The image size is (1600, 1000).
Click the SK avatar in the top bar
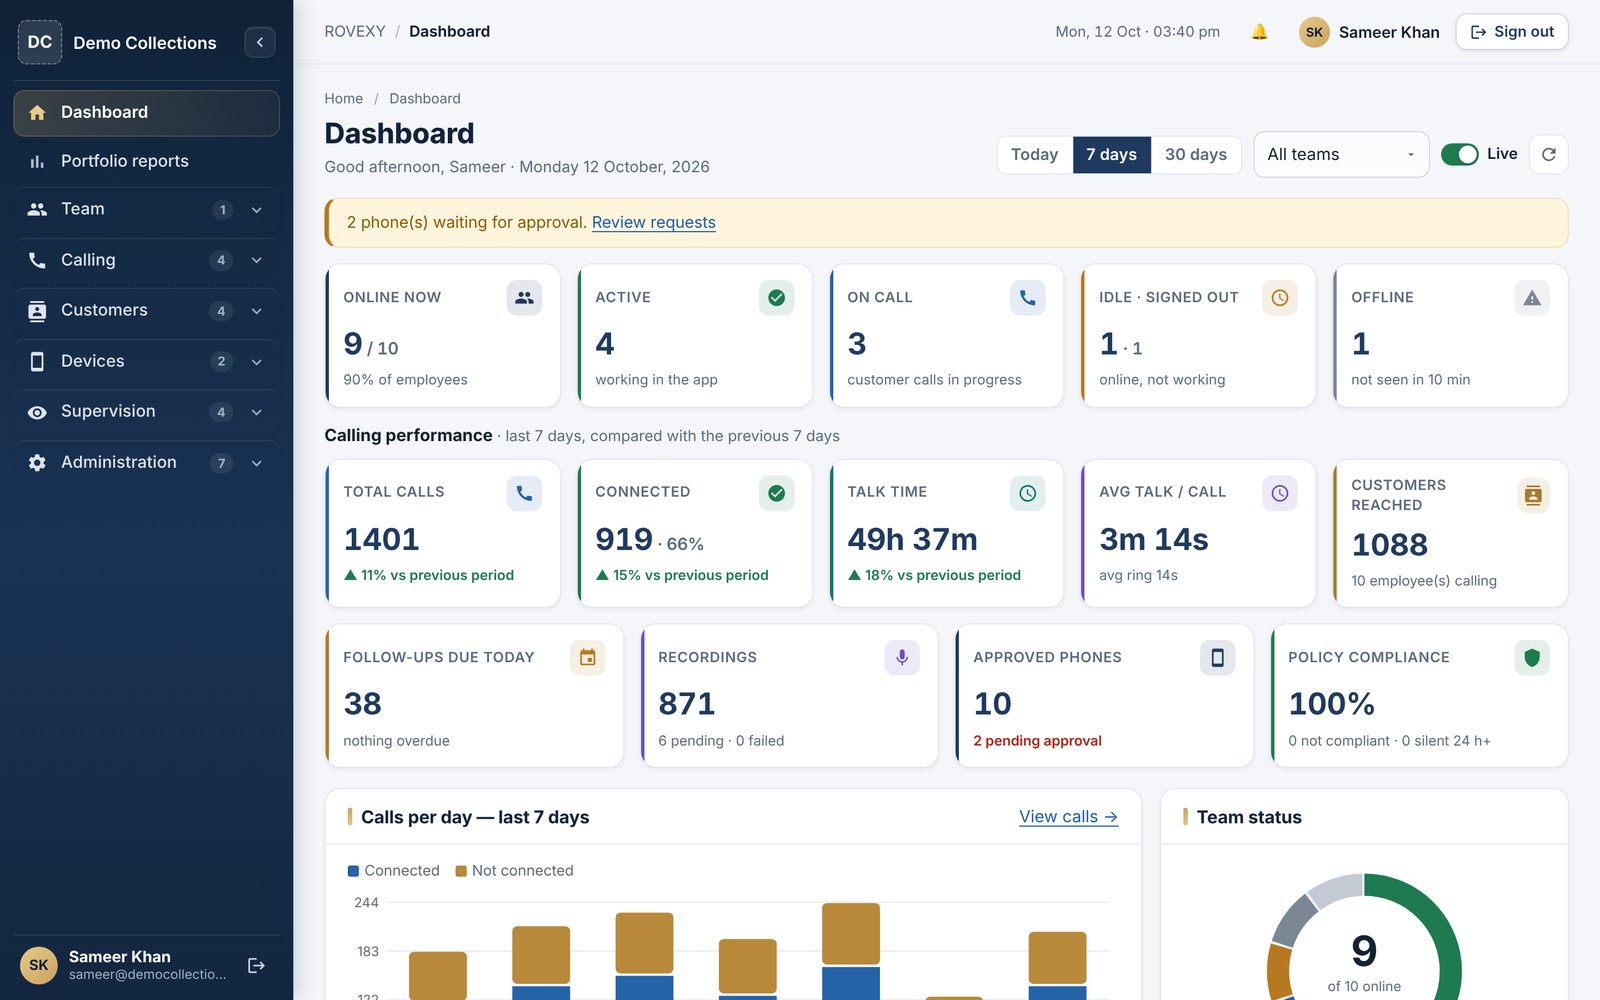[1314, 32]
